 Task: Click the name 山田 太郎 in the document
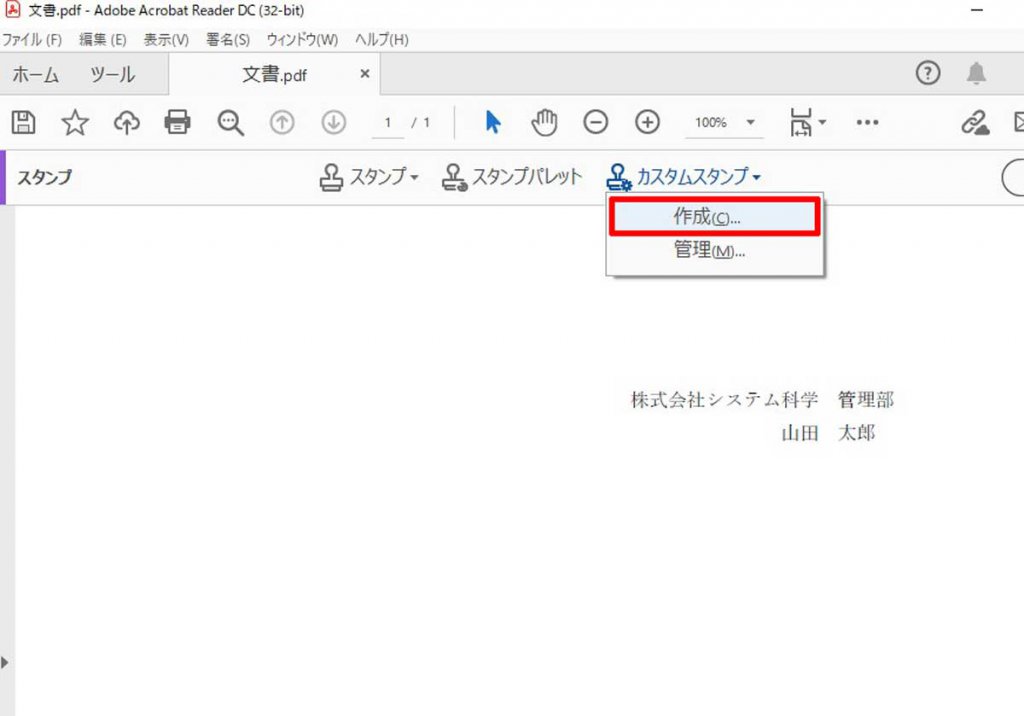[828, 432]
